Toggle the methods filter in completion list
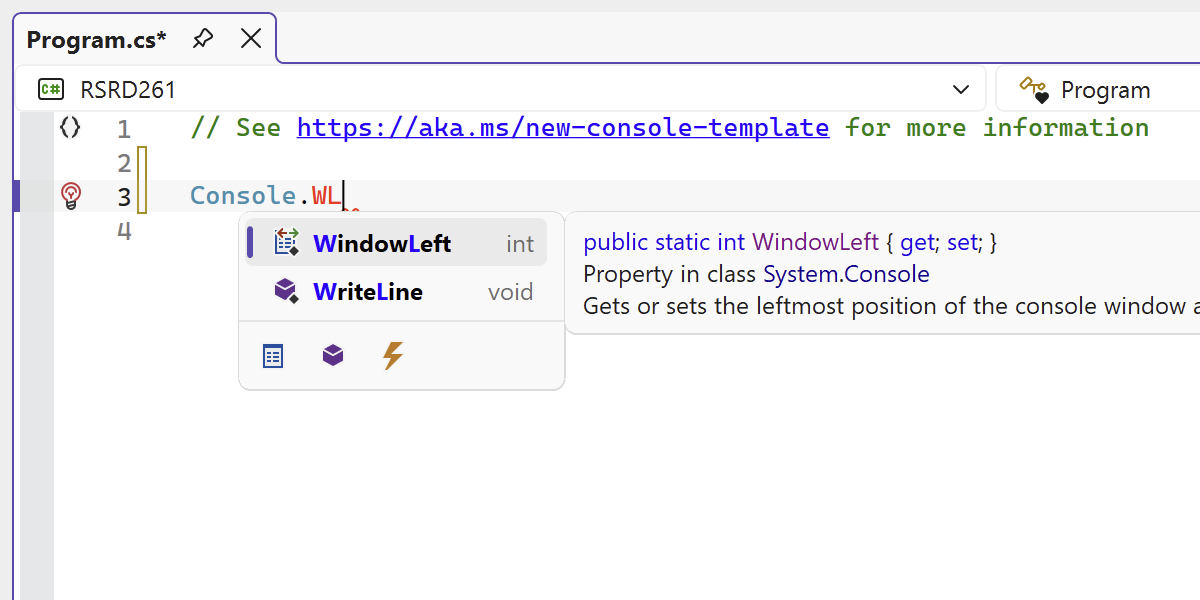 (x=333, y=356)
